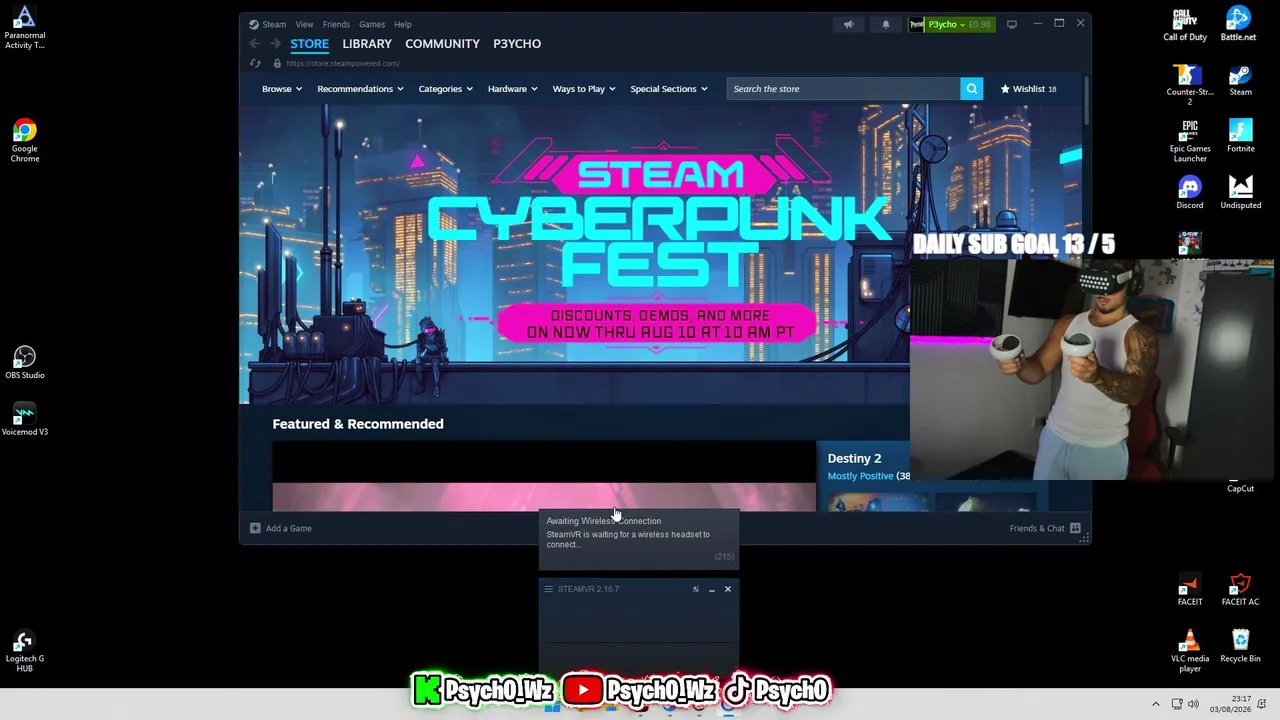
Task: Open the View menu in Steam
Action: tap(304, 24)
